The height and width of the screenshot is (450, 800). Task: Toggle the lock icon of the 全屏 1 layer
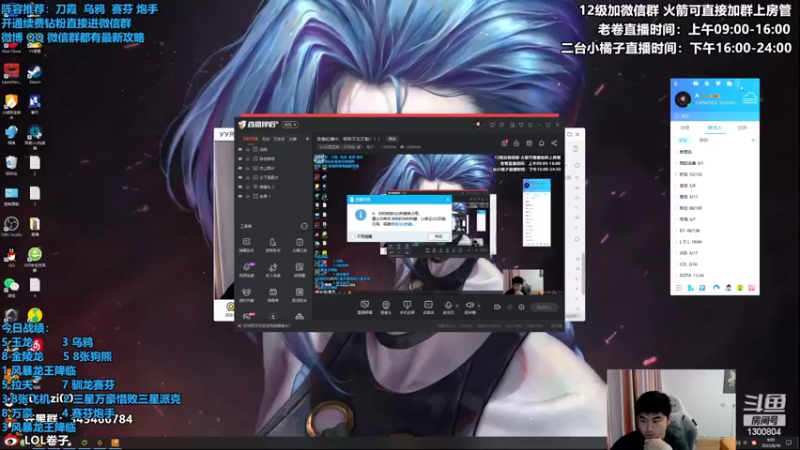tap(248, 196)
